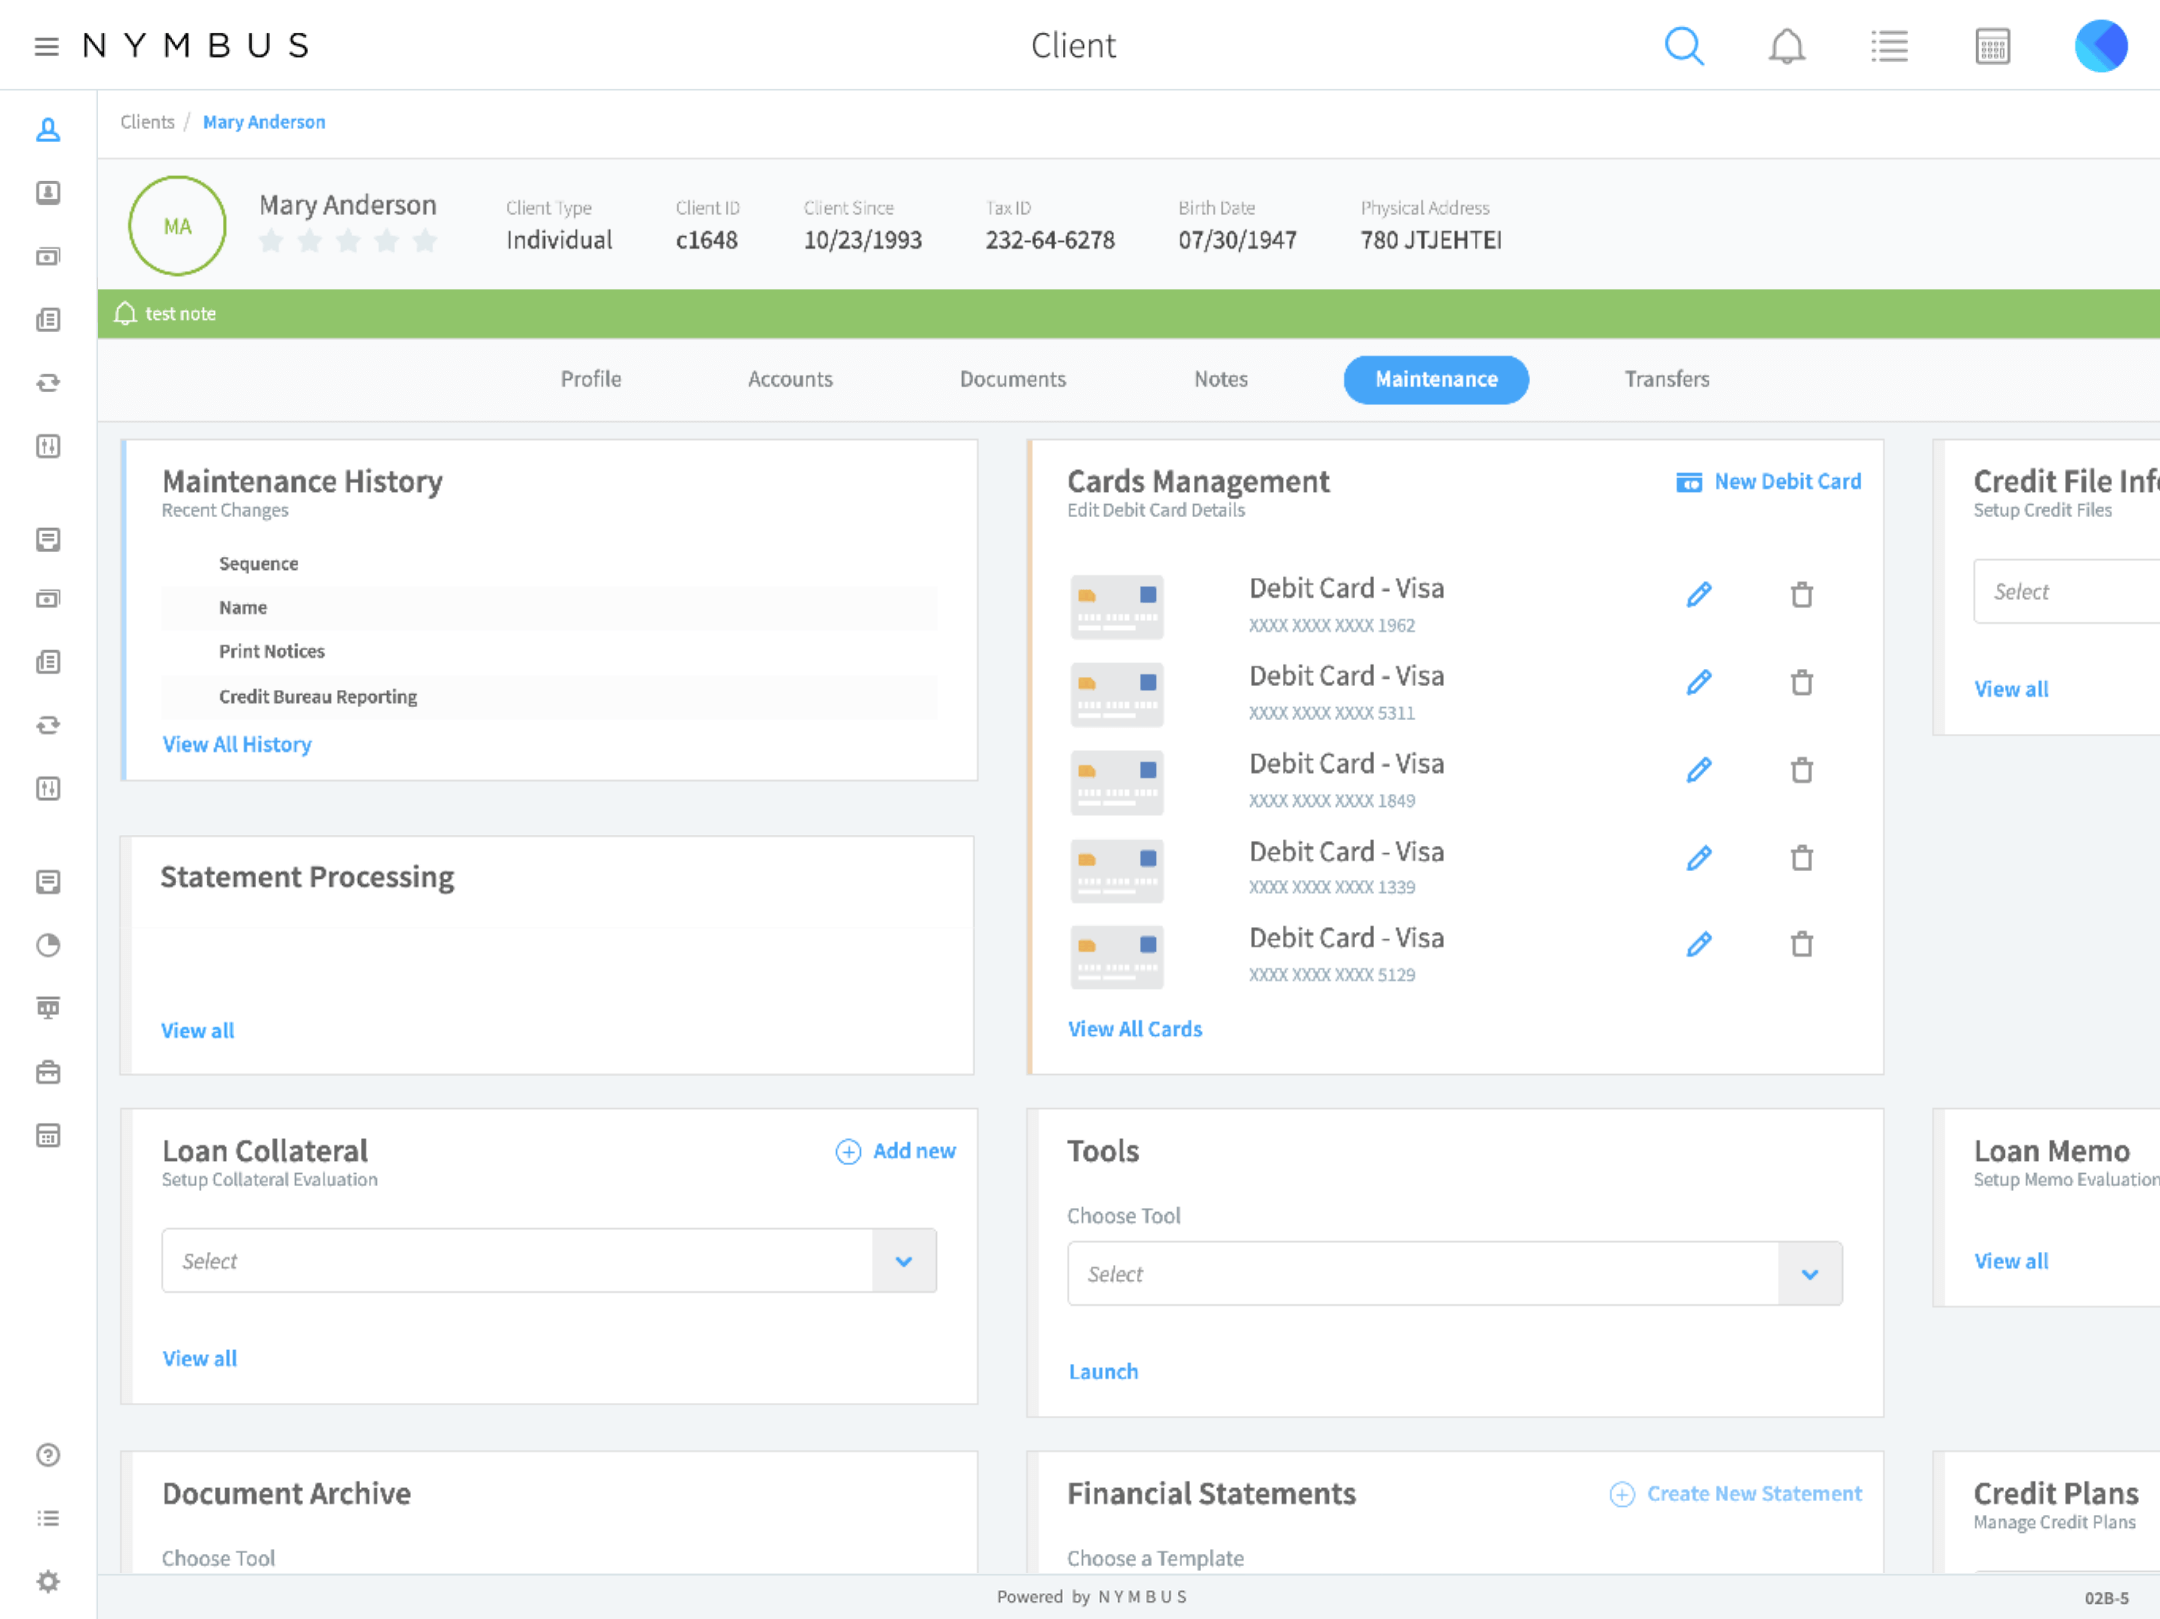Open the Credit File Info Select box
This screenshot has width=2160, height=1619.
coord(2066,591)
